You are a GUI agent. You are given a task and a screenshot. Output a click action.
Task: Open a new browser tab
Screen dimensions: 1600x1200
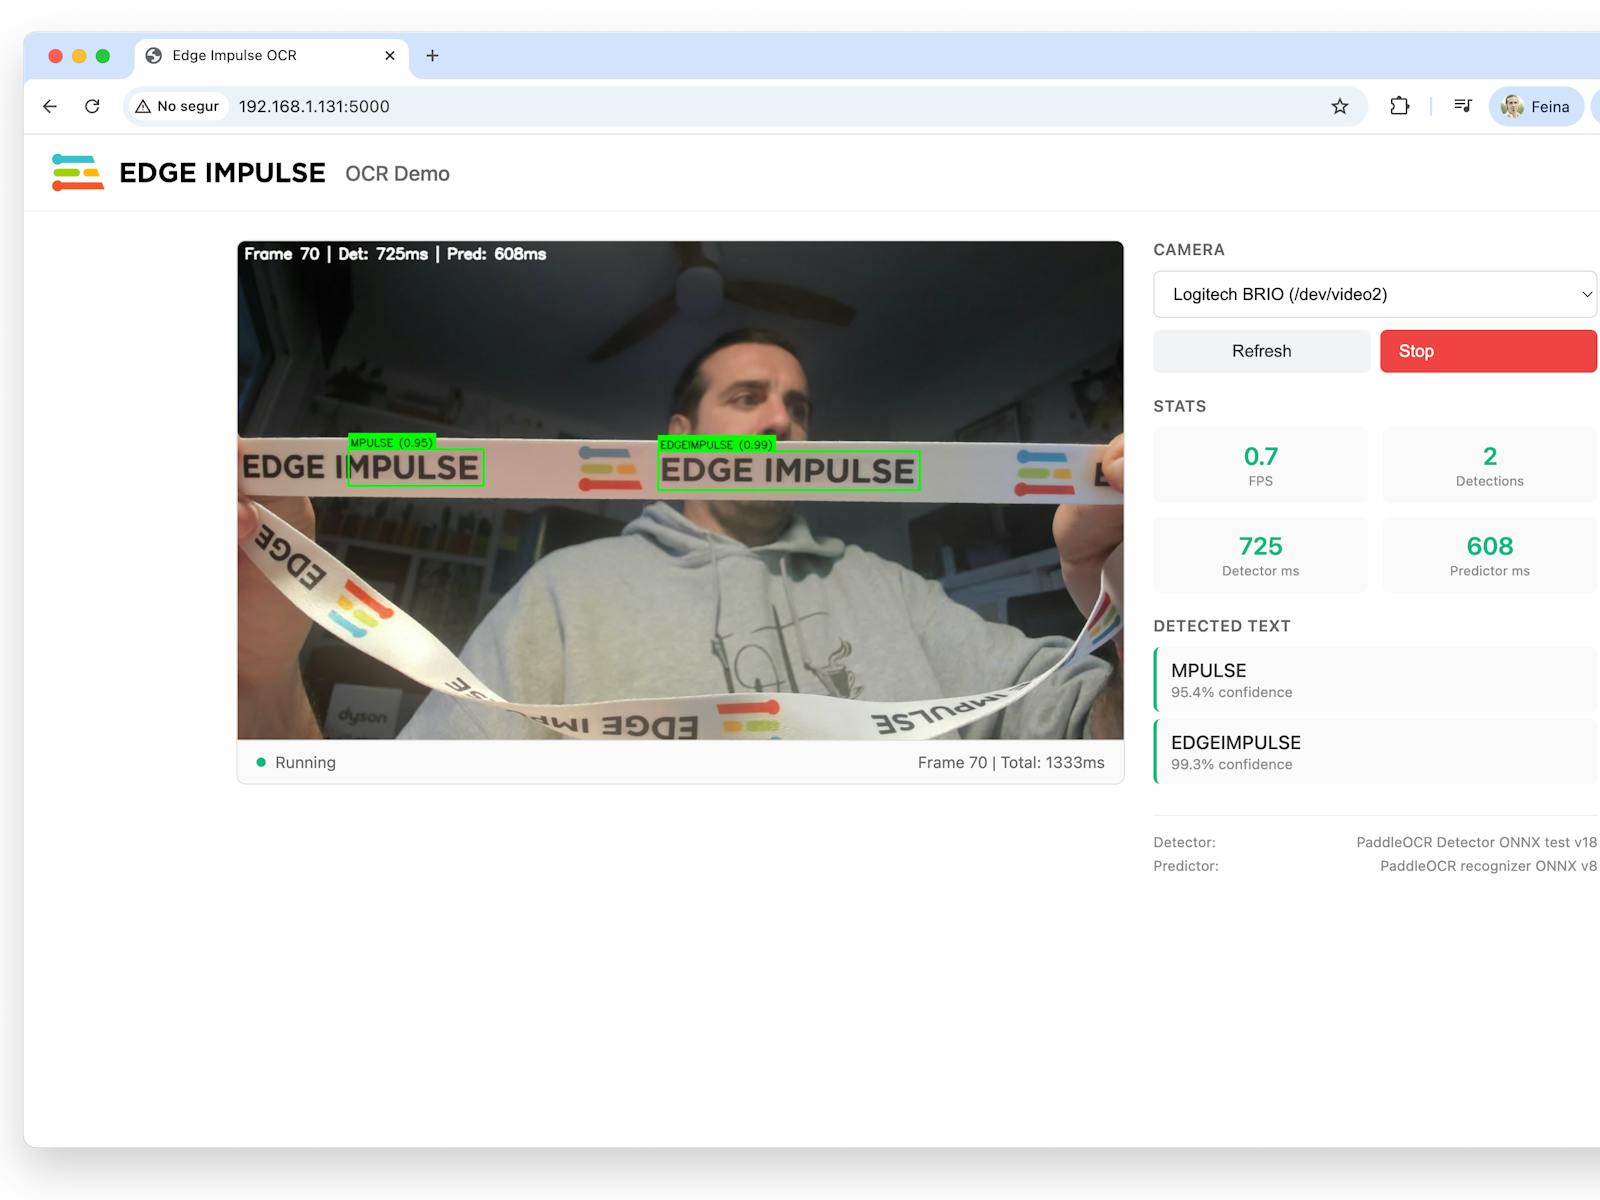coord(432,55)
